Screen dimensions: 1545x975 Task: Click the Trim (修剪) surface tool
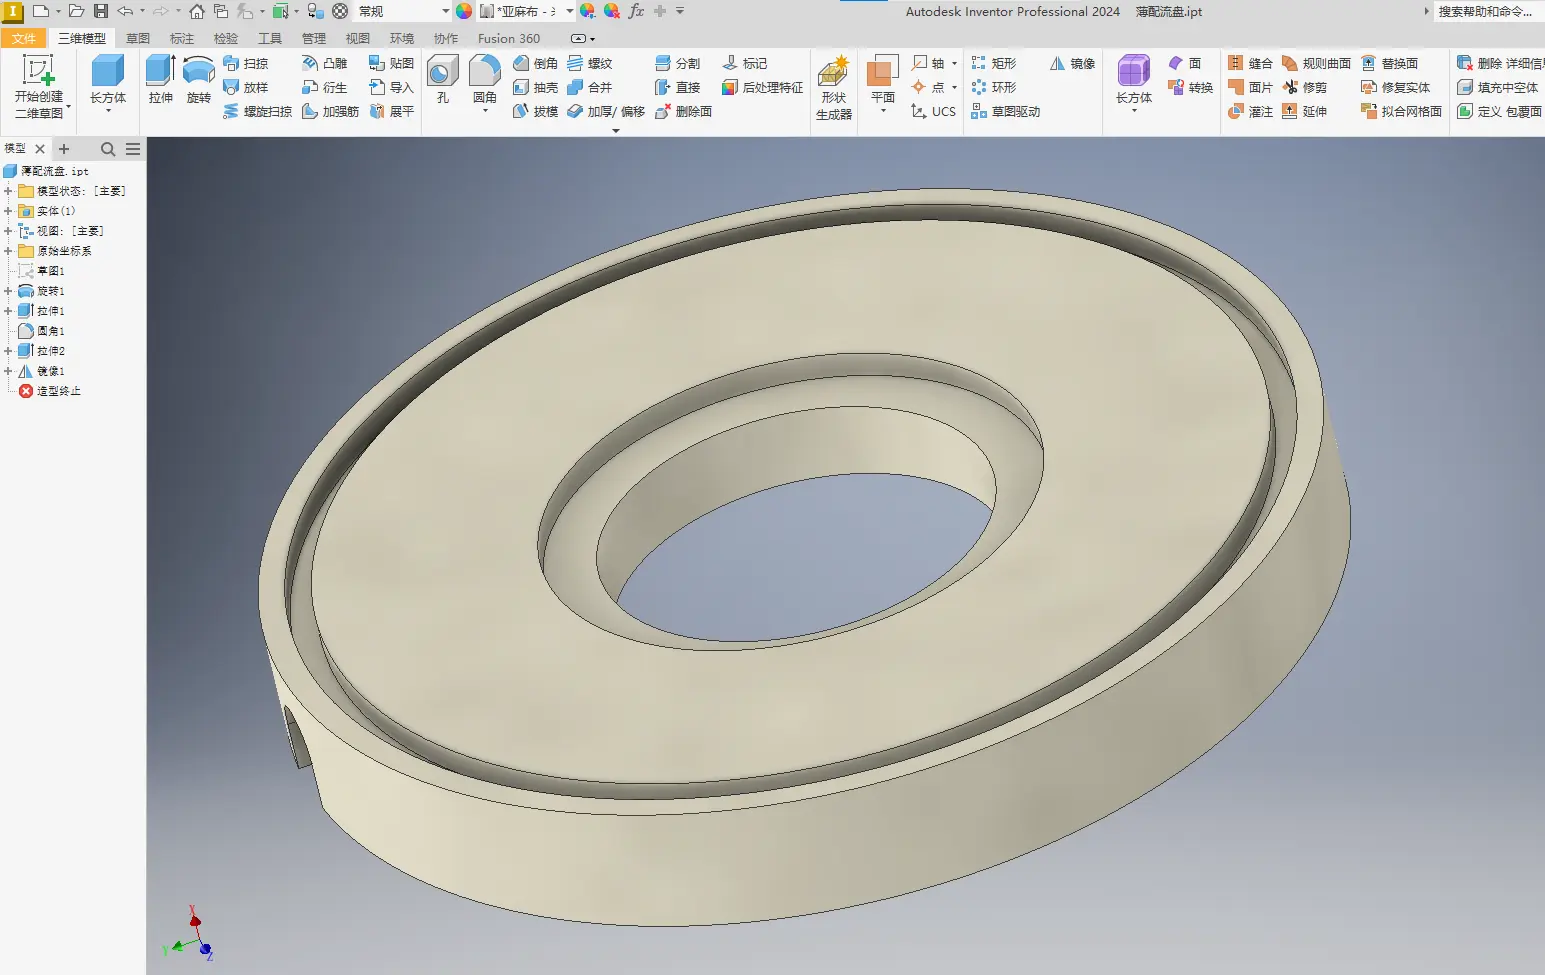pyautogui.click(x=1305, y=87)
